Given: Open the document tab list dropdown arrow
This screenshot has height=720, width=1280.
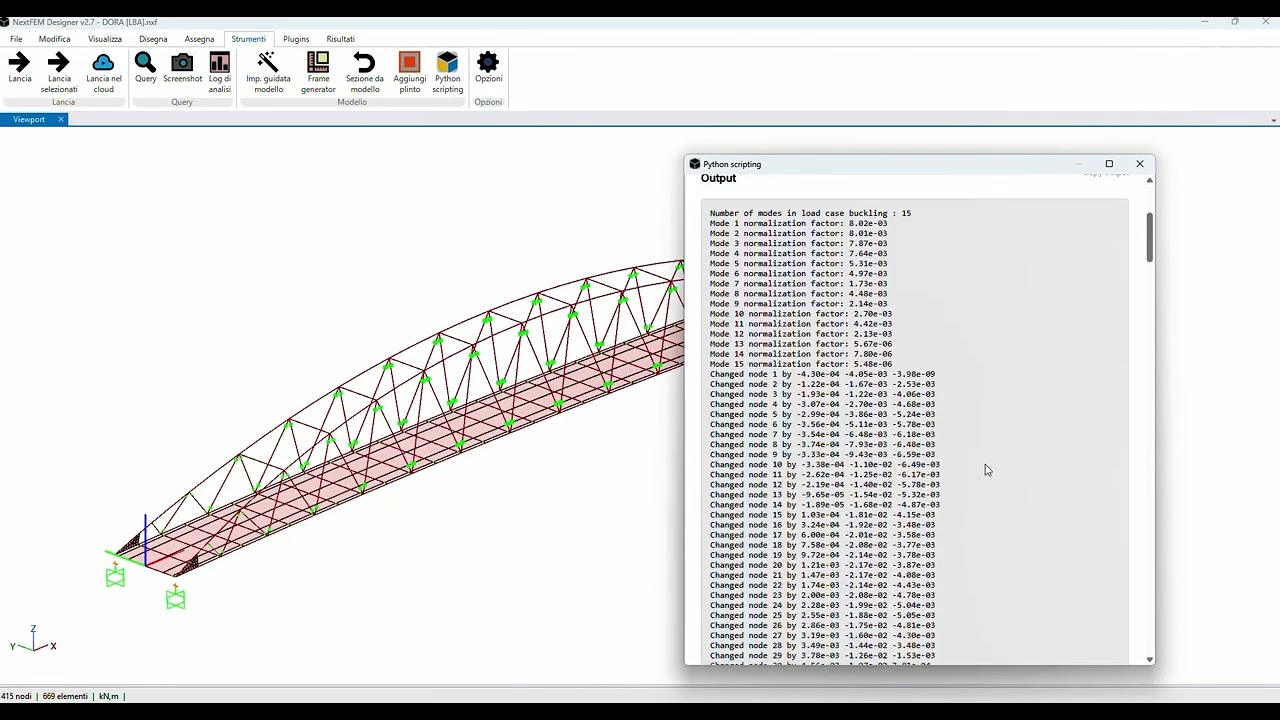Looking at the screenshot, I should coord(1273,120).
